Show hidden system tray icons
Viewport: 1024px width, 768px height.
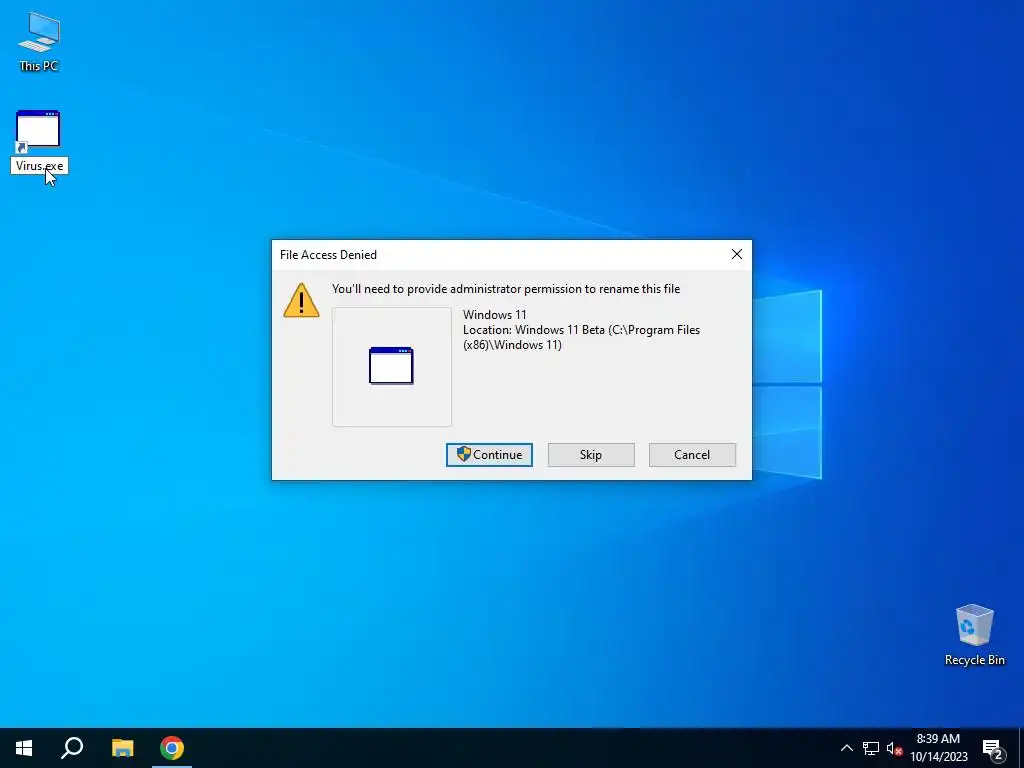point(846,748)
